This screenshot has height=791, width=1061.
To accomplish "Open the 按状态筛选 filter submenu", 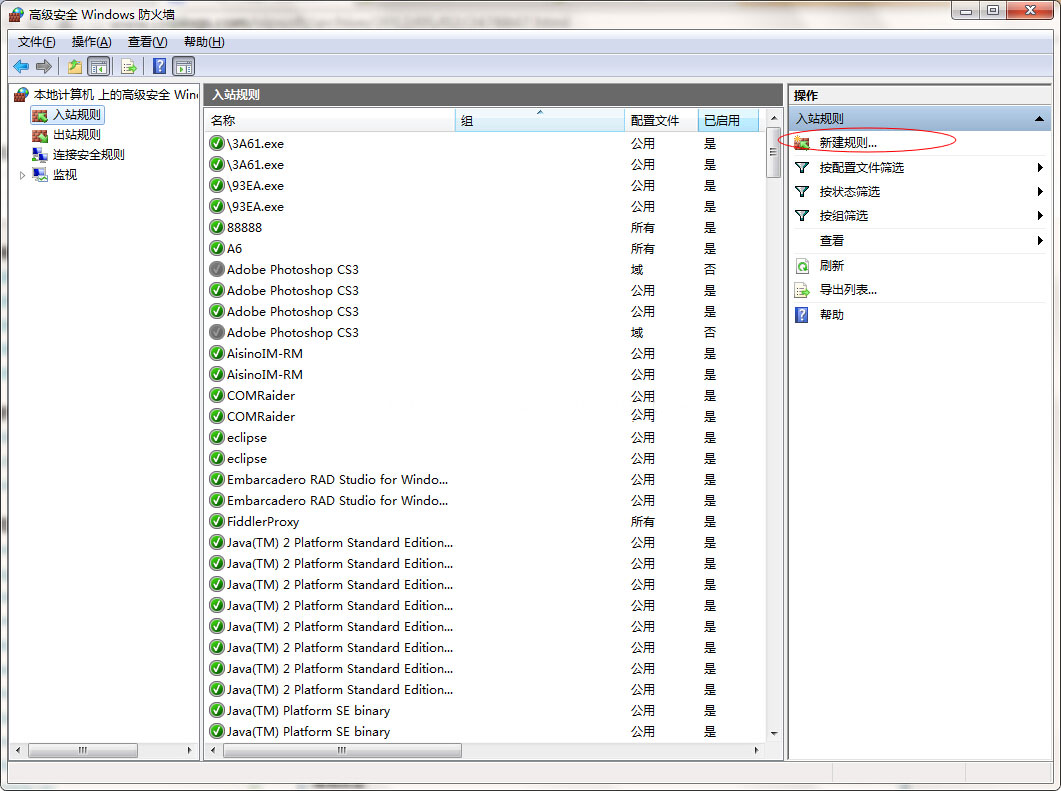I will [849, 192].
